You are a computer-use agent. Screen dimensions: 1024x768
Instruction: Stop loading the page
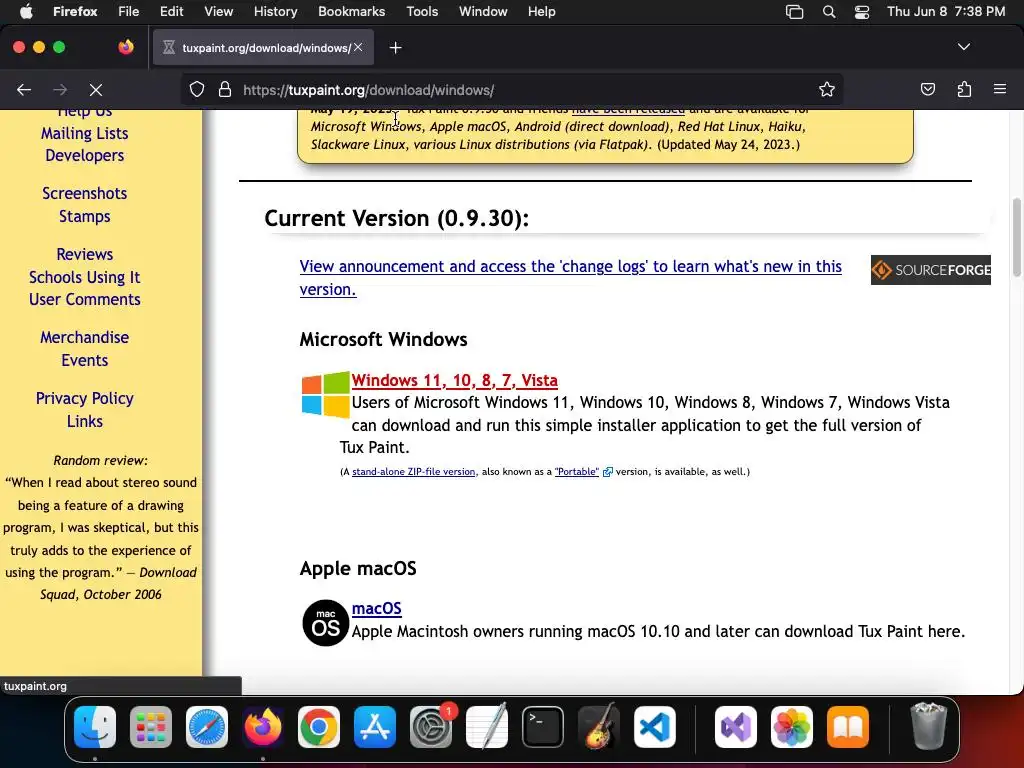coord(95,90)
